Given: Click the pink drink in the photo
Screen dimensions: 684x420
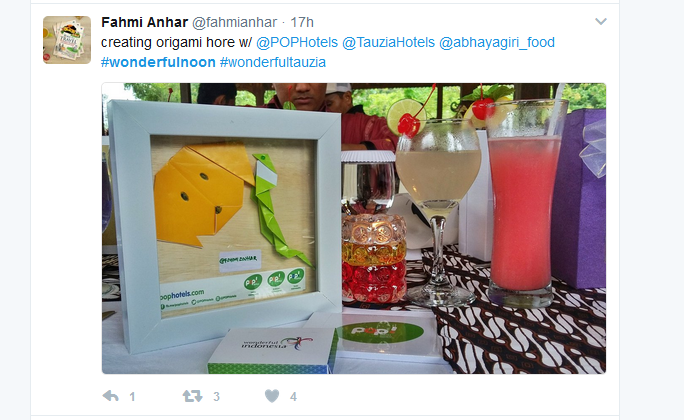Looking at the screenshot, I should pyautogui.click(x=523, y=205).
